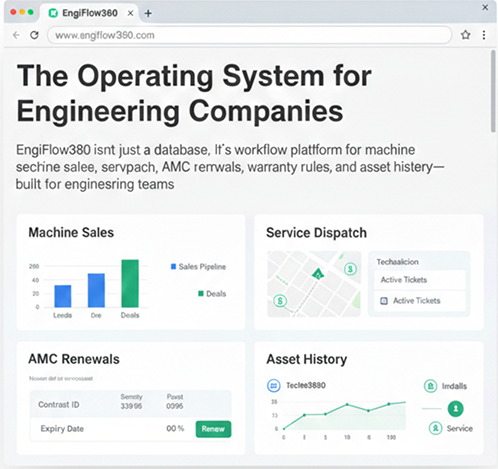Image resolution: width=498 pixels, height=469 pixels.
Task: Click the Machine Sales card title
Action: 71,233
